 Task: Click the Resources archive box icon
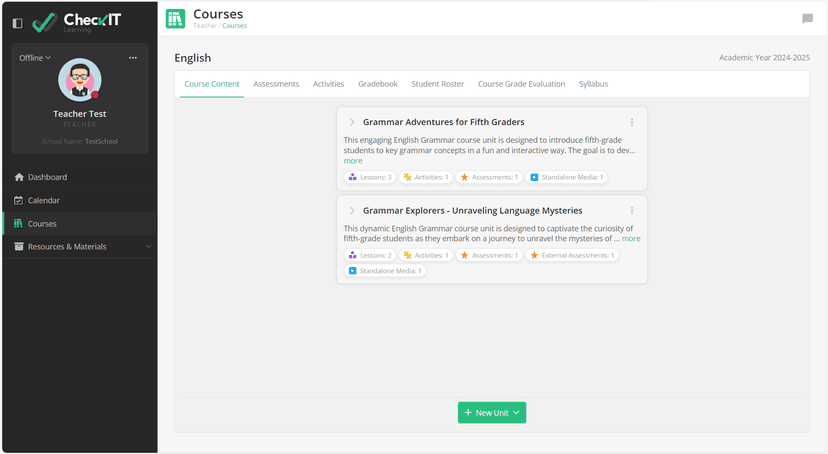tap(19, 247)
